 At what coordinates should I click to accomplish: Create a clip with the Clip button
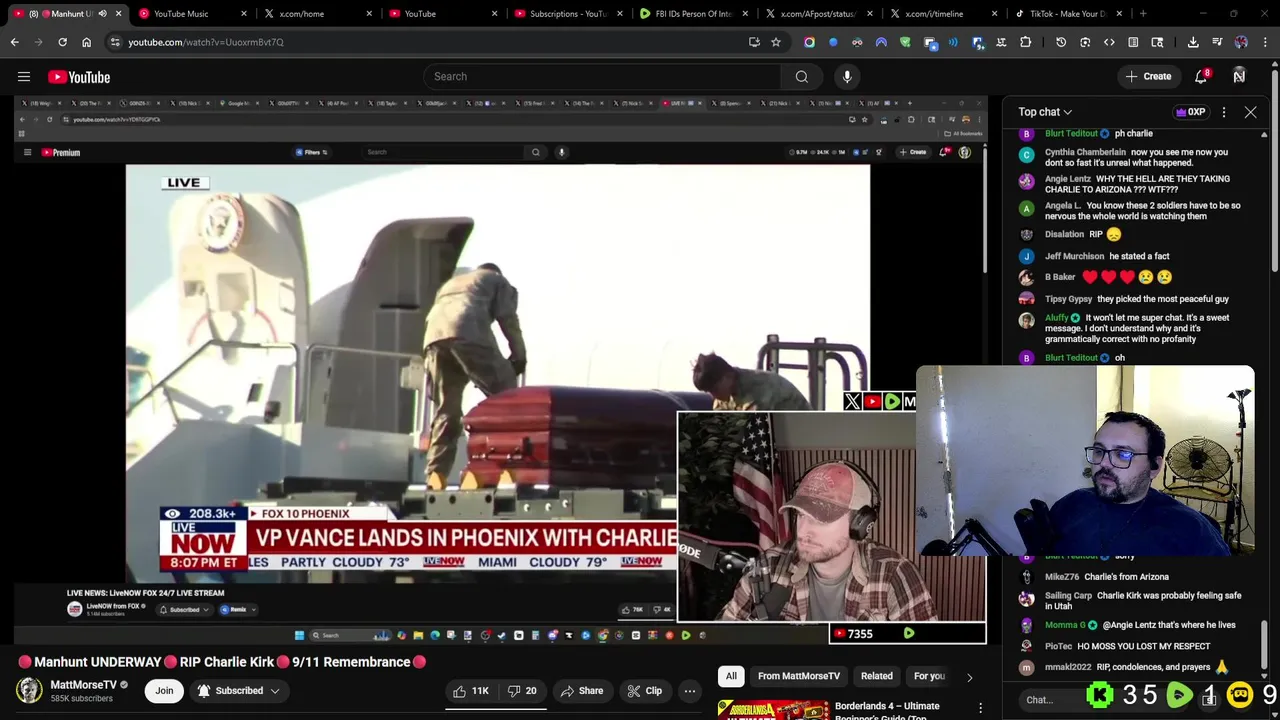point(644,691)
